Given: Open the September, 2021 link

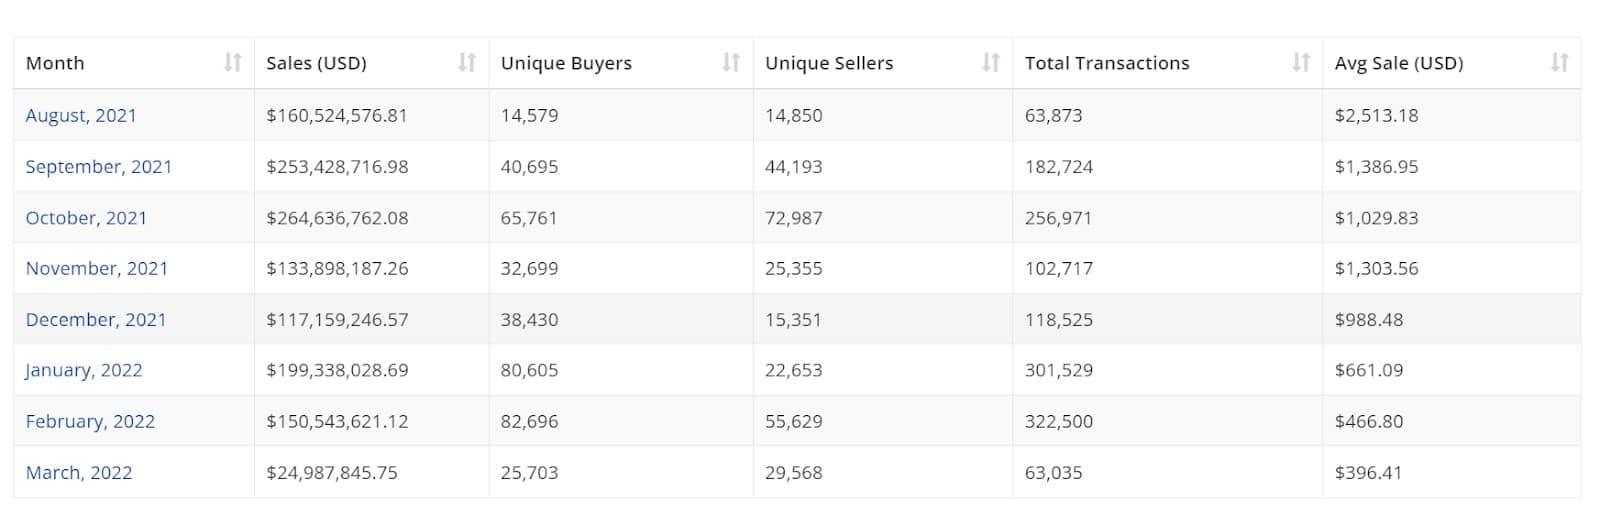Looking at the screenshot, I should (x=99, y=167).
